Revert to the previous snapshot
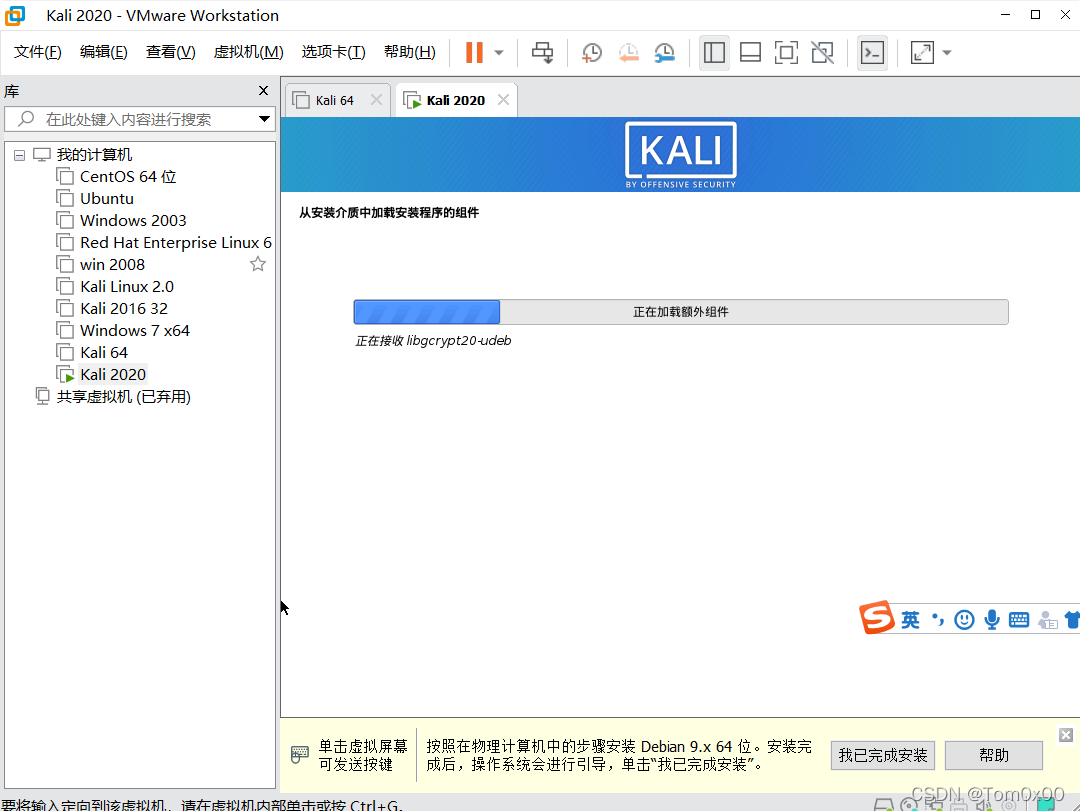Screen dimensions: 1080x811 pyautogui.click(x=628, y=52)
